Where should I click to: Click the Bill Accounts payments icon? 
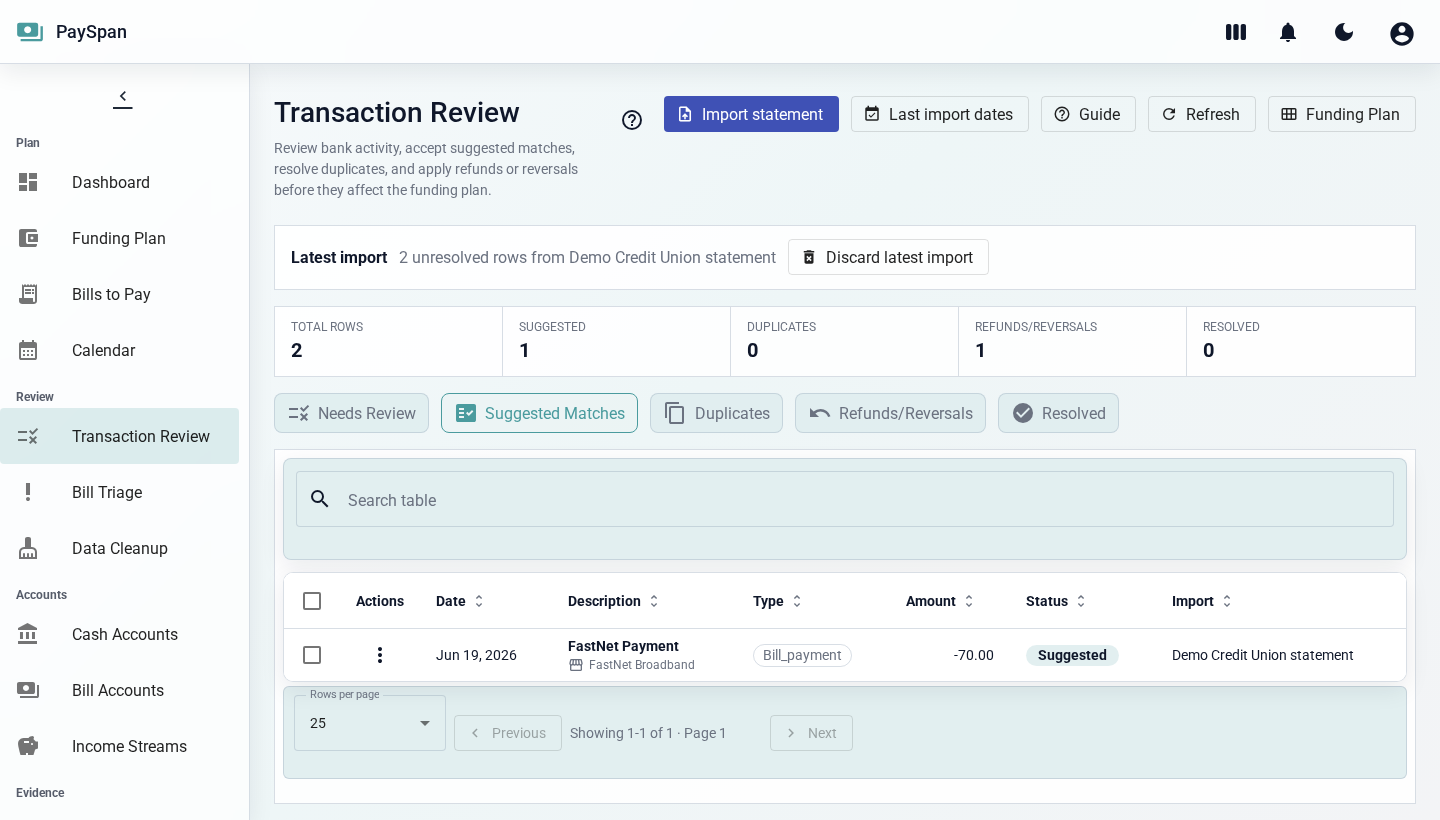28,690
